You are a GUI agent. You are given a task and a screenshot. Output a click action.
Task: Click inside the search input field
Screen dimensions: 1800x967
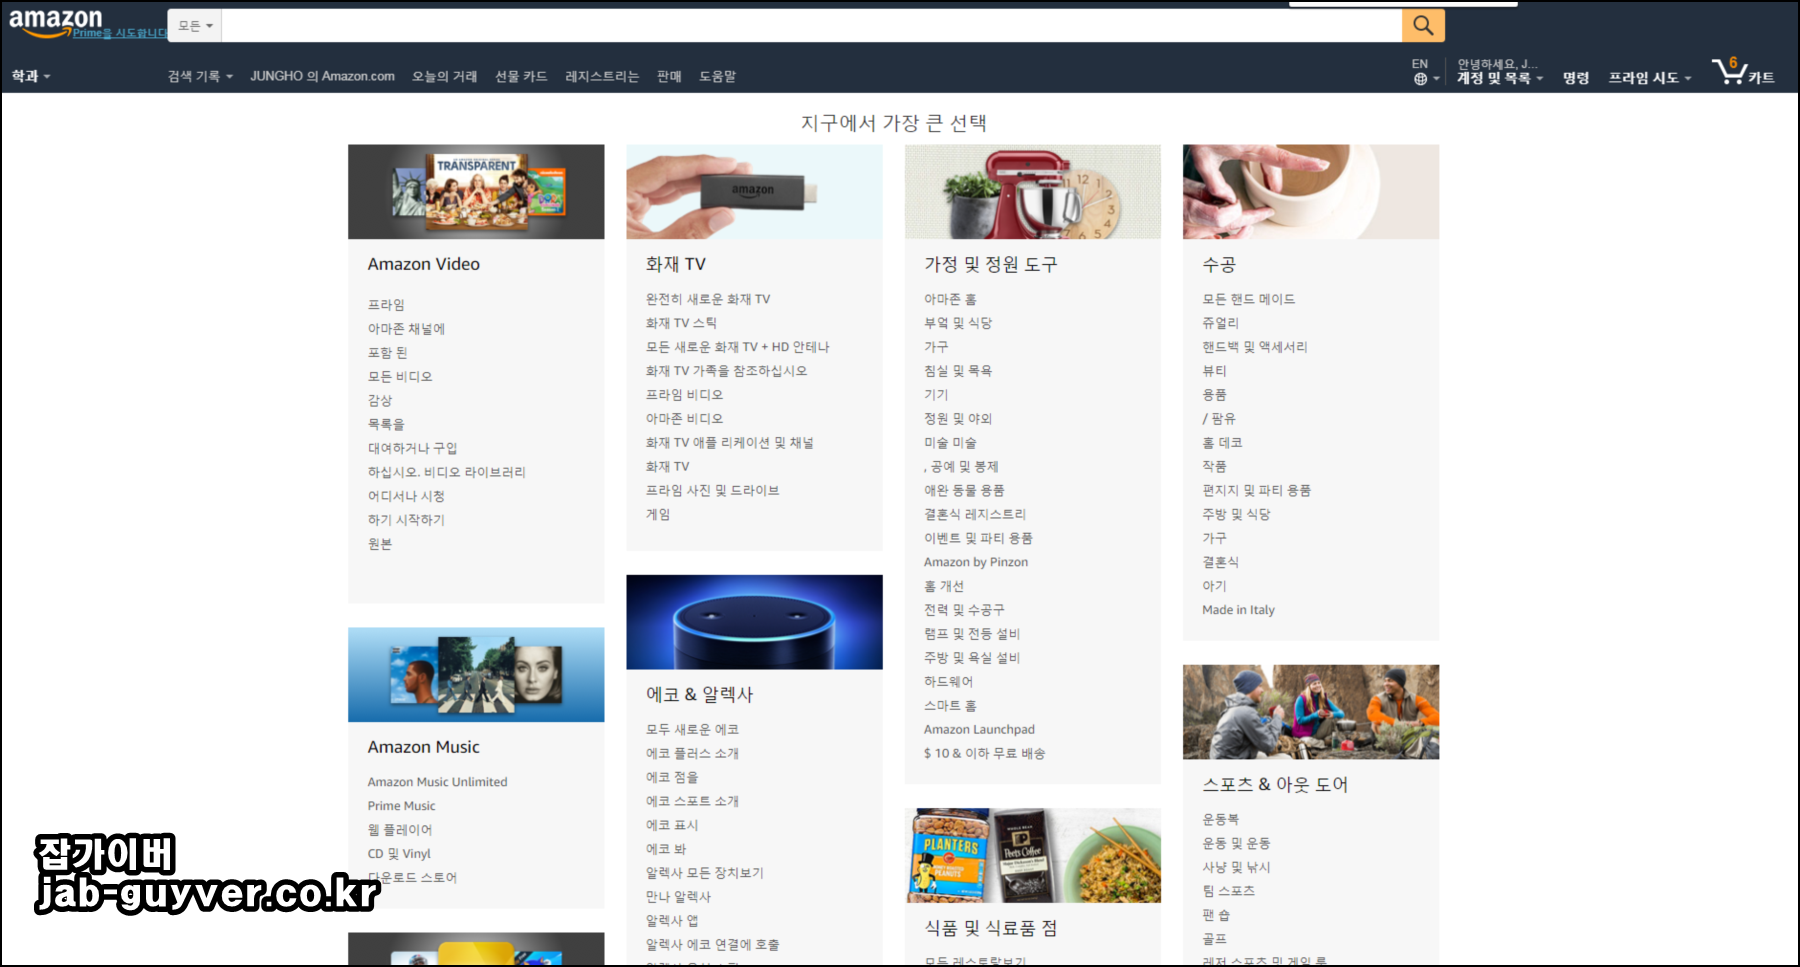(x=811, y=26)
